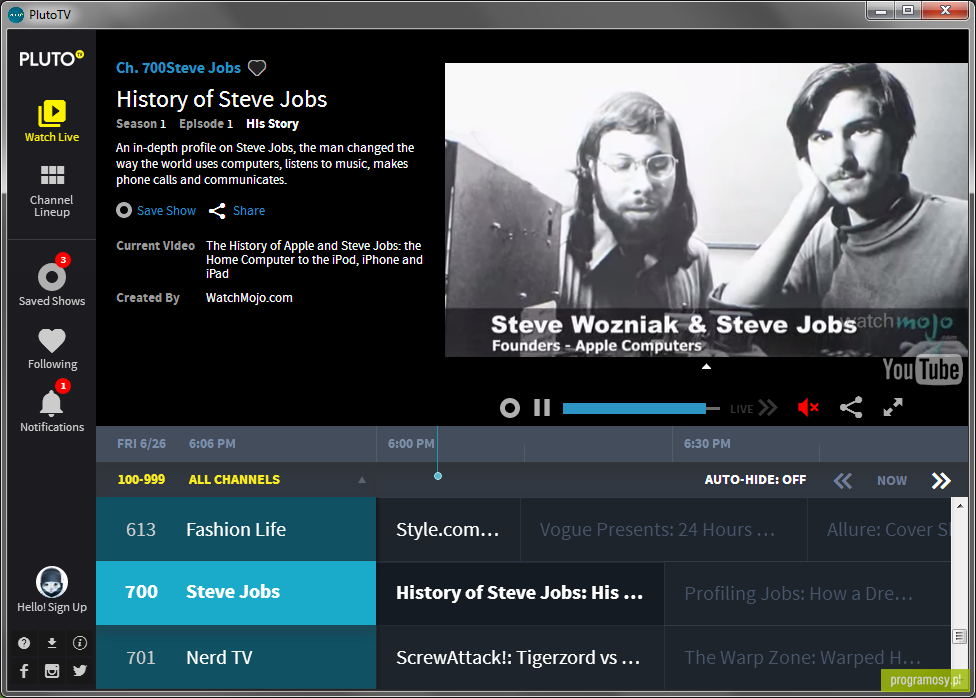976x698 pixels.
Task: Click the PLUTO logo
Action: pos(51,59)
